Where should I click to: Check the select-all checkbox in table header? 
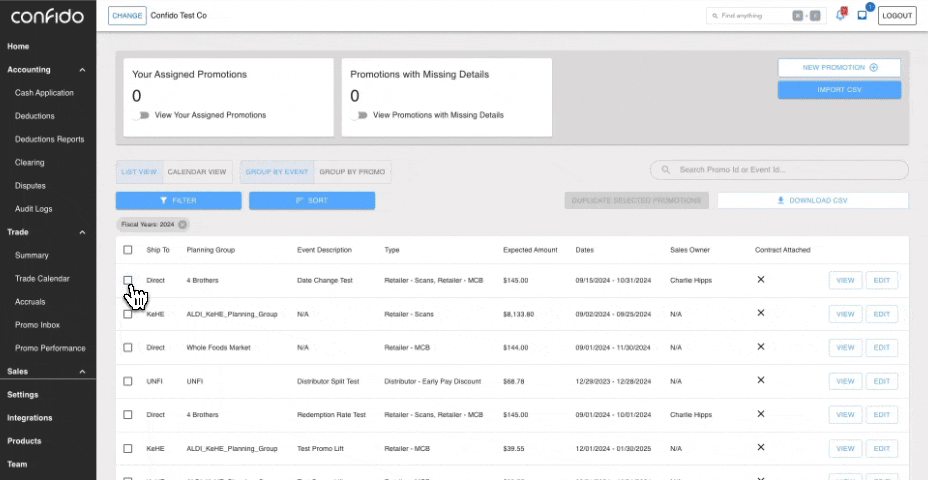click(x=128, y=250)
